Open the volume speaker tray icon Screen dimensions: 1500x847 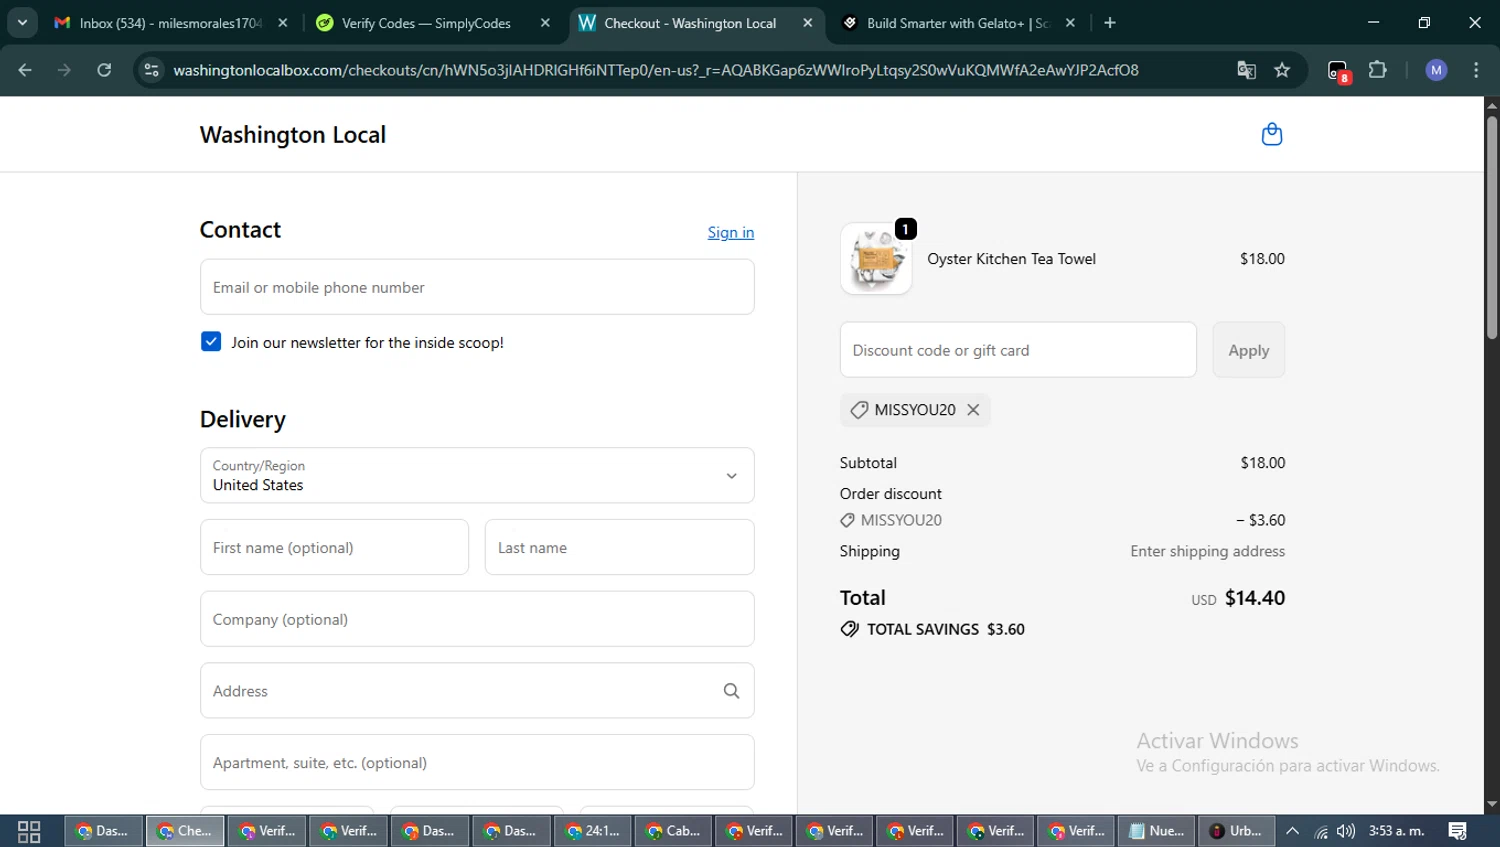click(1346, 831)
